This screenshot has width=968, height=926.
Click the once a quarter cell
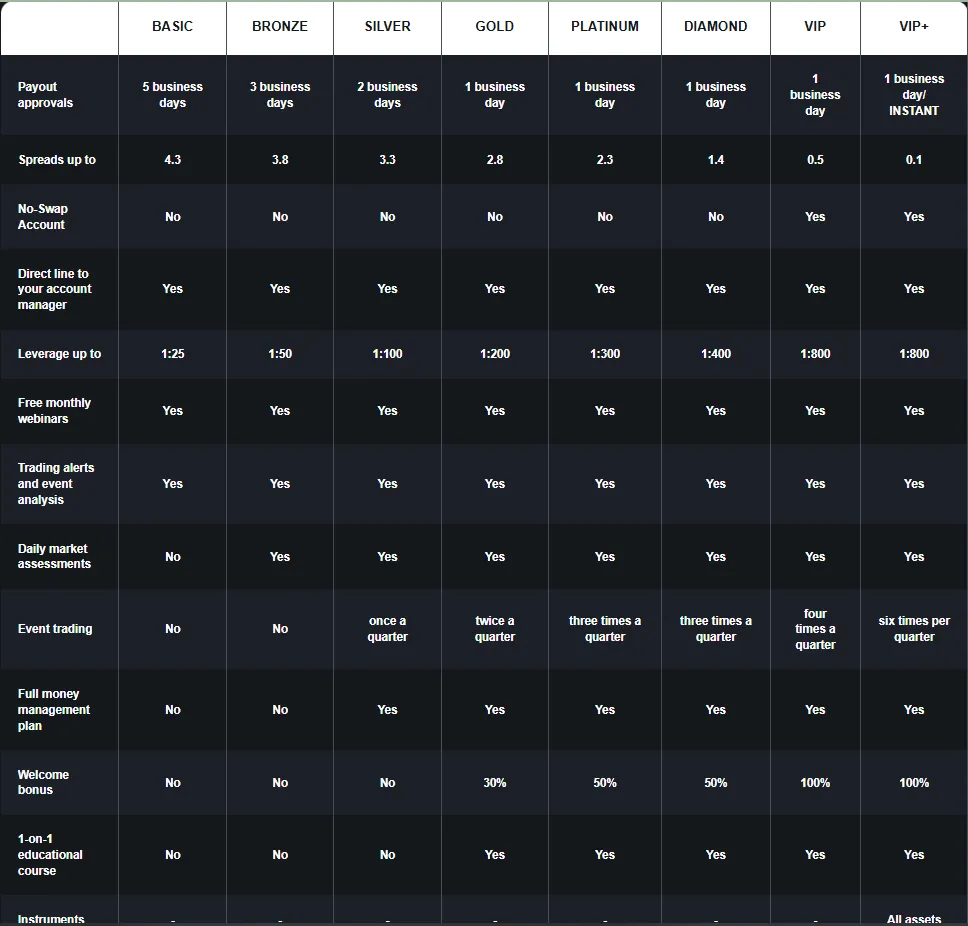[387, 629]
